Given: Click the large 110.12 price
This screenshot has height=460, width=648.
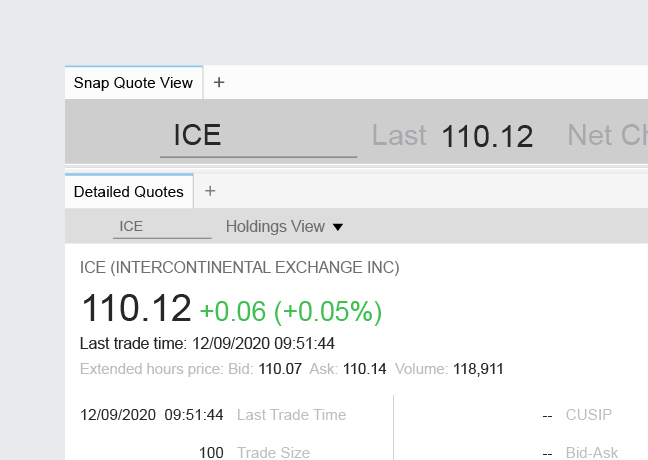Looking at the screenshot, I should point(135,308).
